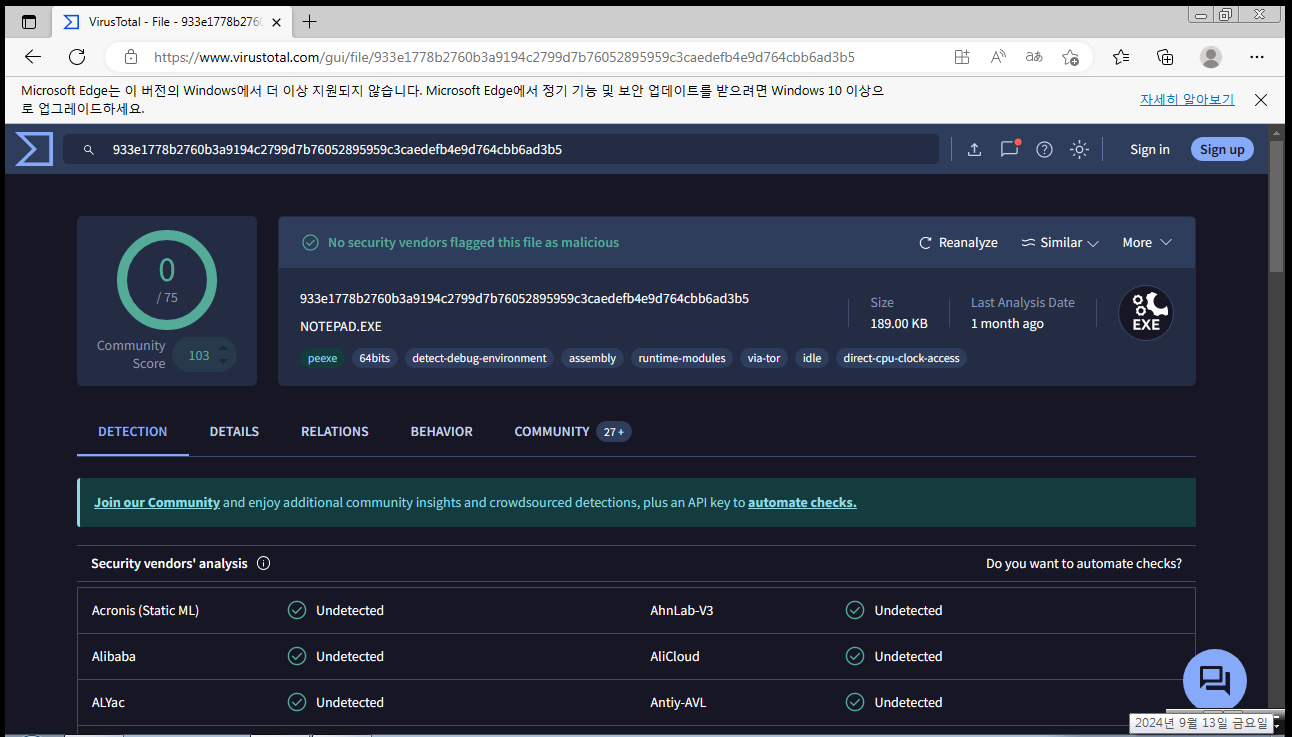This screenshot has height=737, width=1292.
Task: Click the Acronis (Static ML) vendor name
Action: tap(145, 610)
